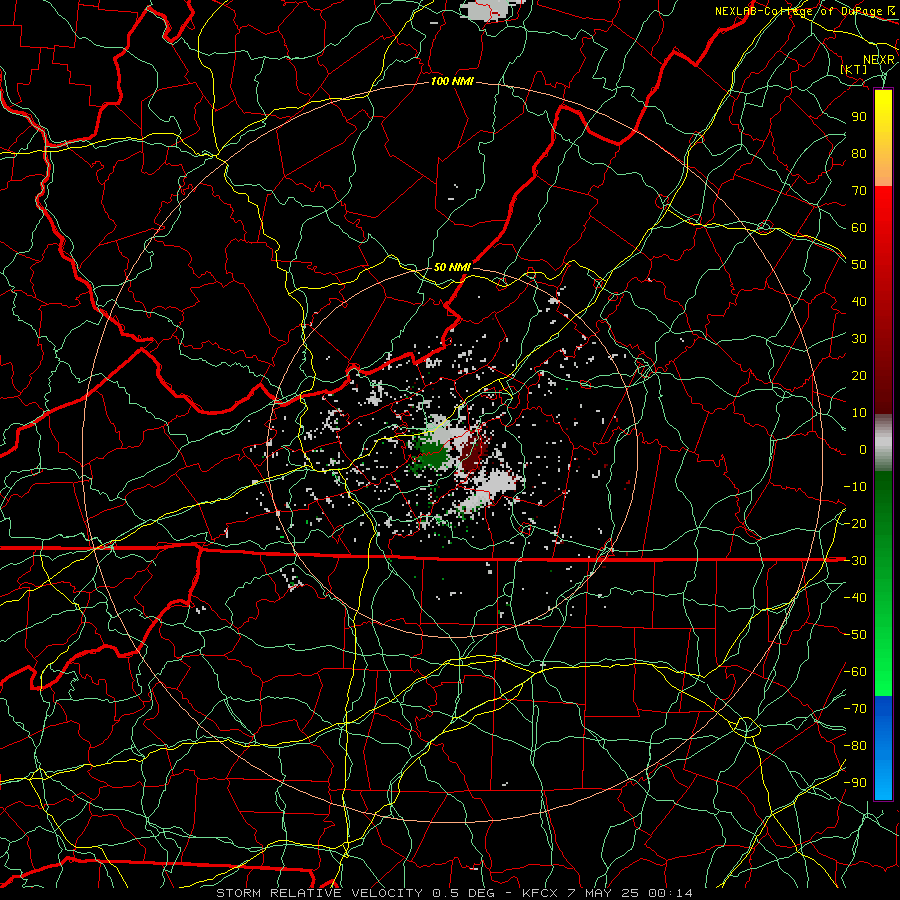Click the 40 value on velocity scale
This screenshot has height=900, width=900.
click(859, 302)
